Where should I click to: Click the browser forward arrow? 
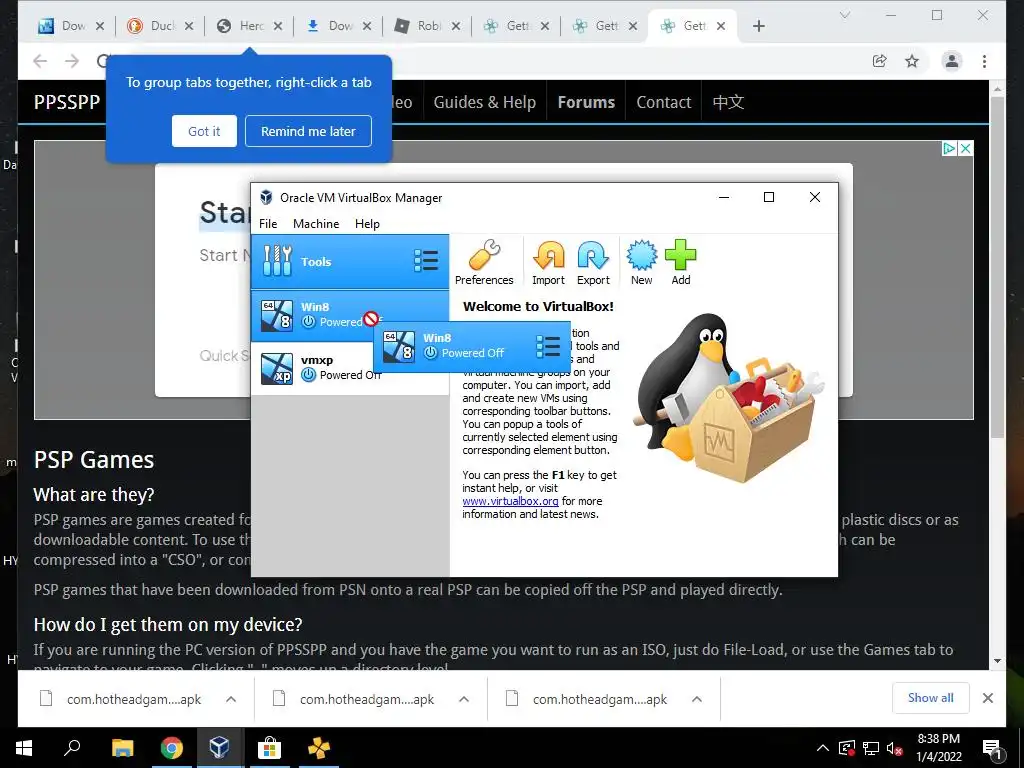[x=72, y=61]
